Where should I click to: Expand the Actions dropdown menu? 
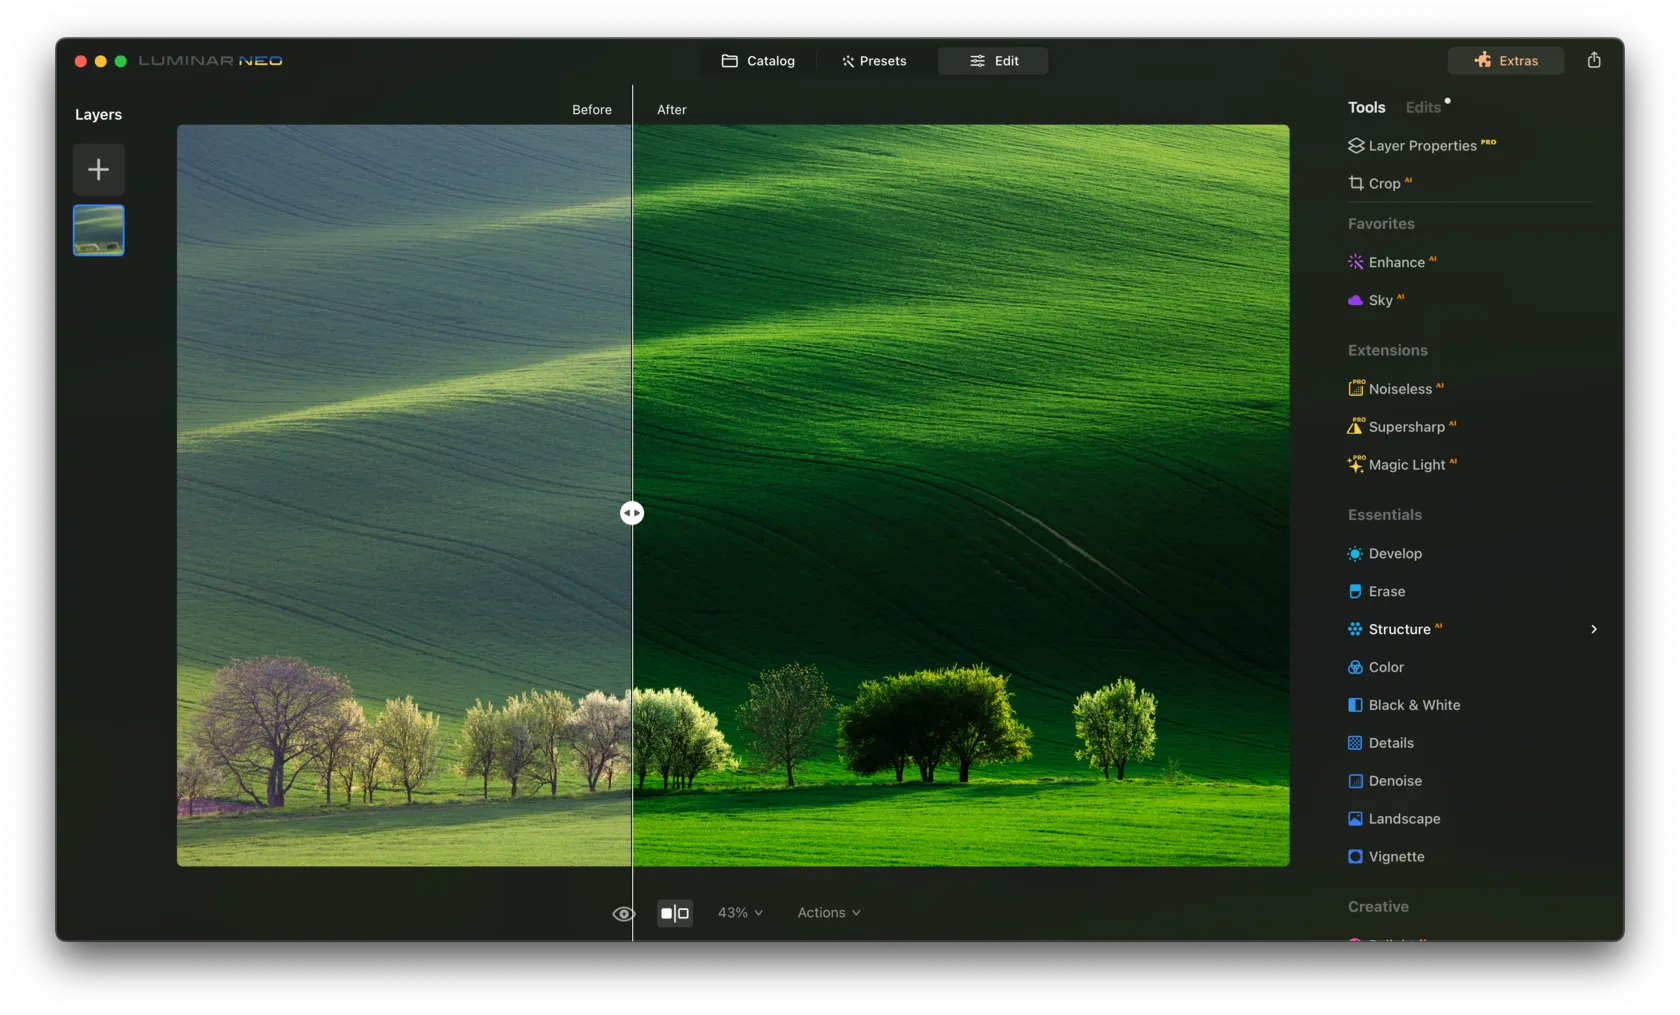(829, 913)
